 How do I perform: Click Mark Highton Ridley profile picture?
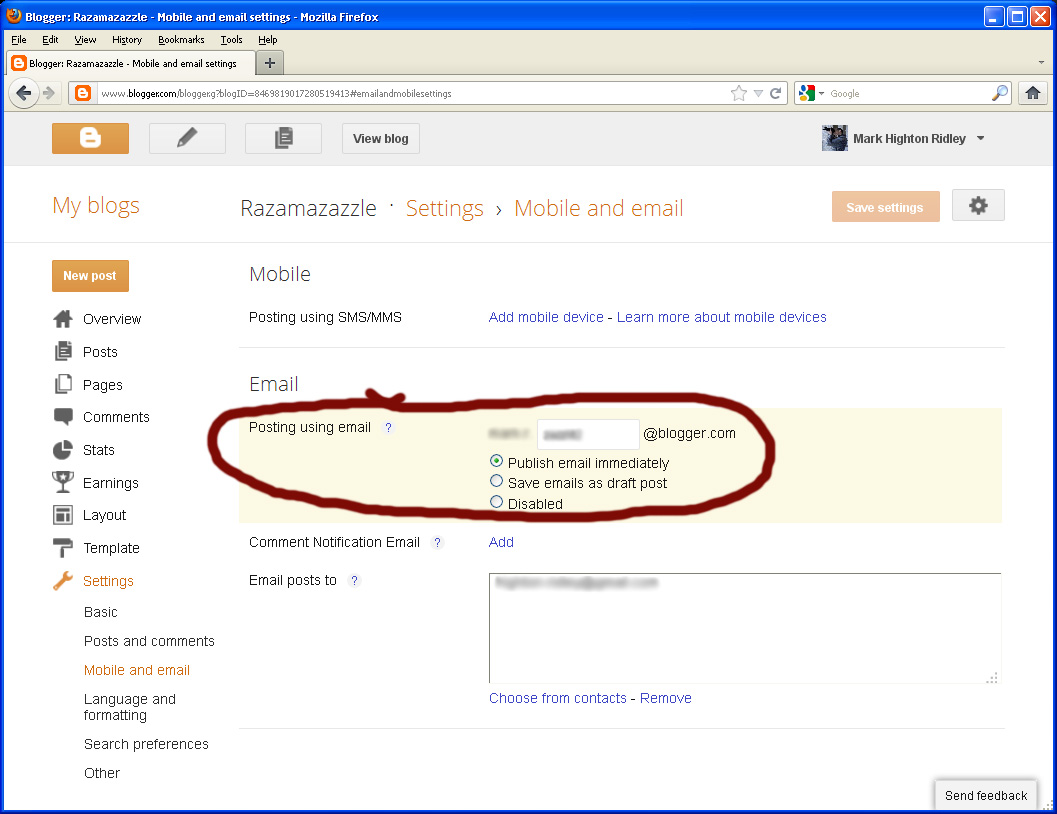835,138
